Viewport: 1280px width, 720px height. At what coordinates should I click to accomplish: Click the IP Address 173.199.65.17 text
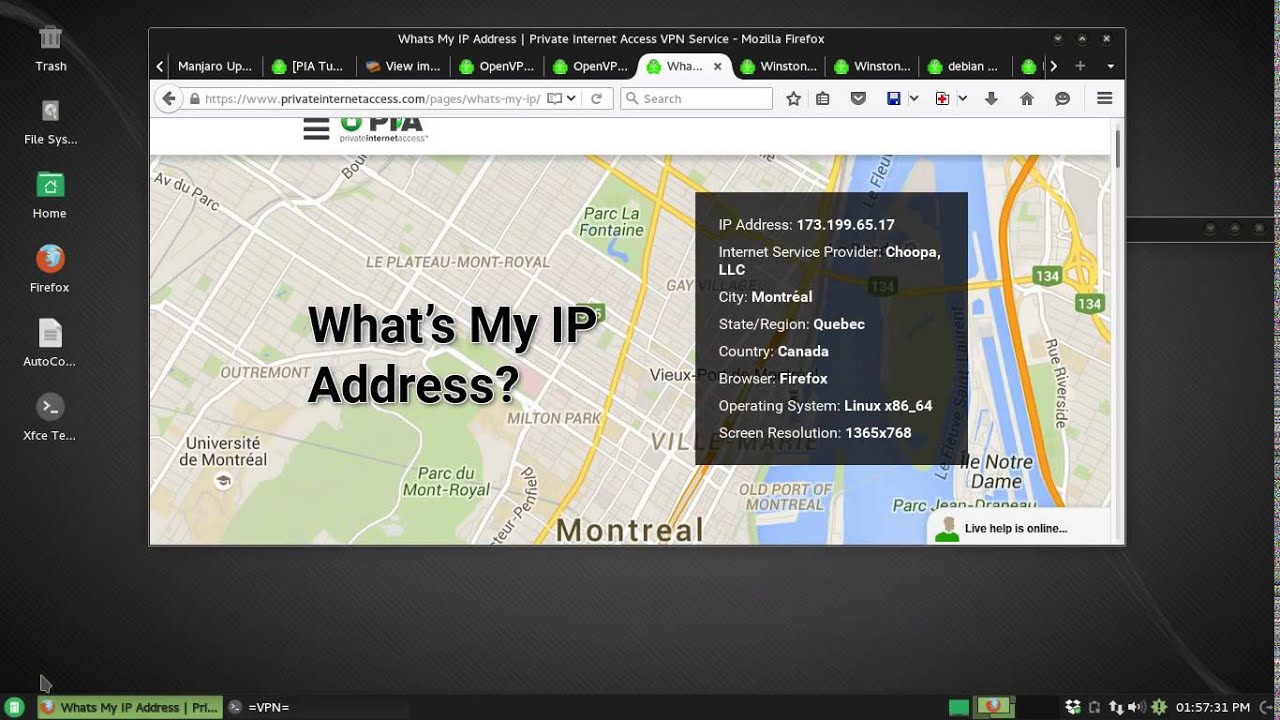click(x=806, y=225)
